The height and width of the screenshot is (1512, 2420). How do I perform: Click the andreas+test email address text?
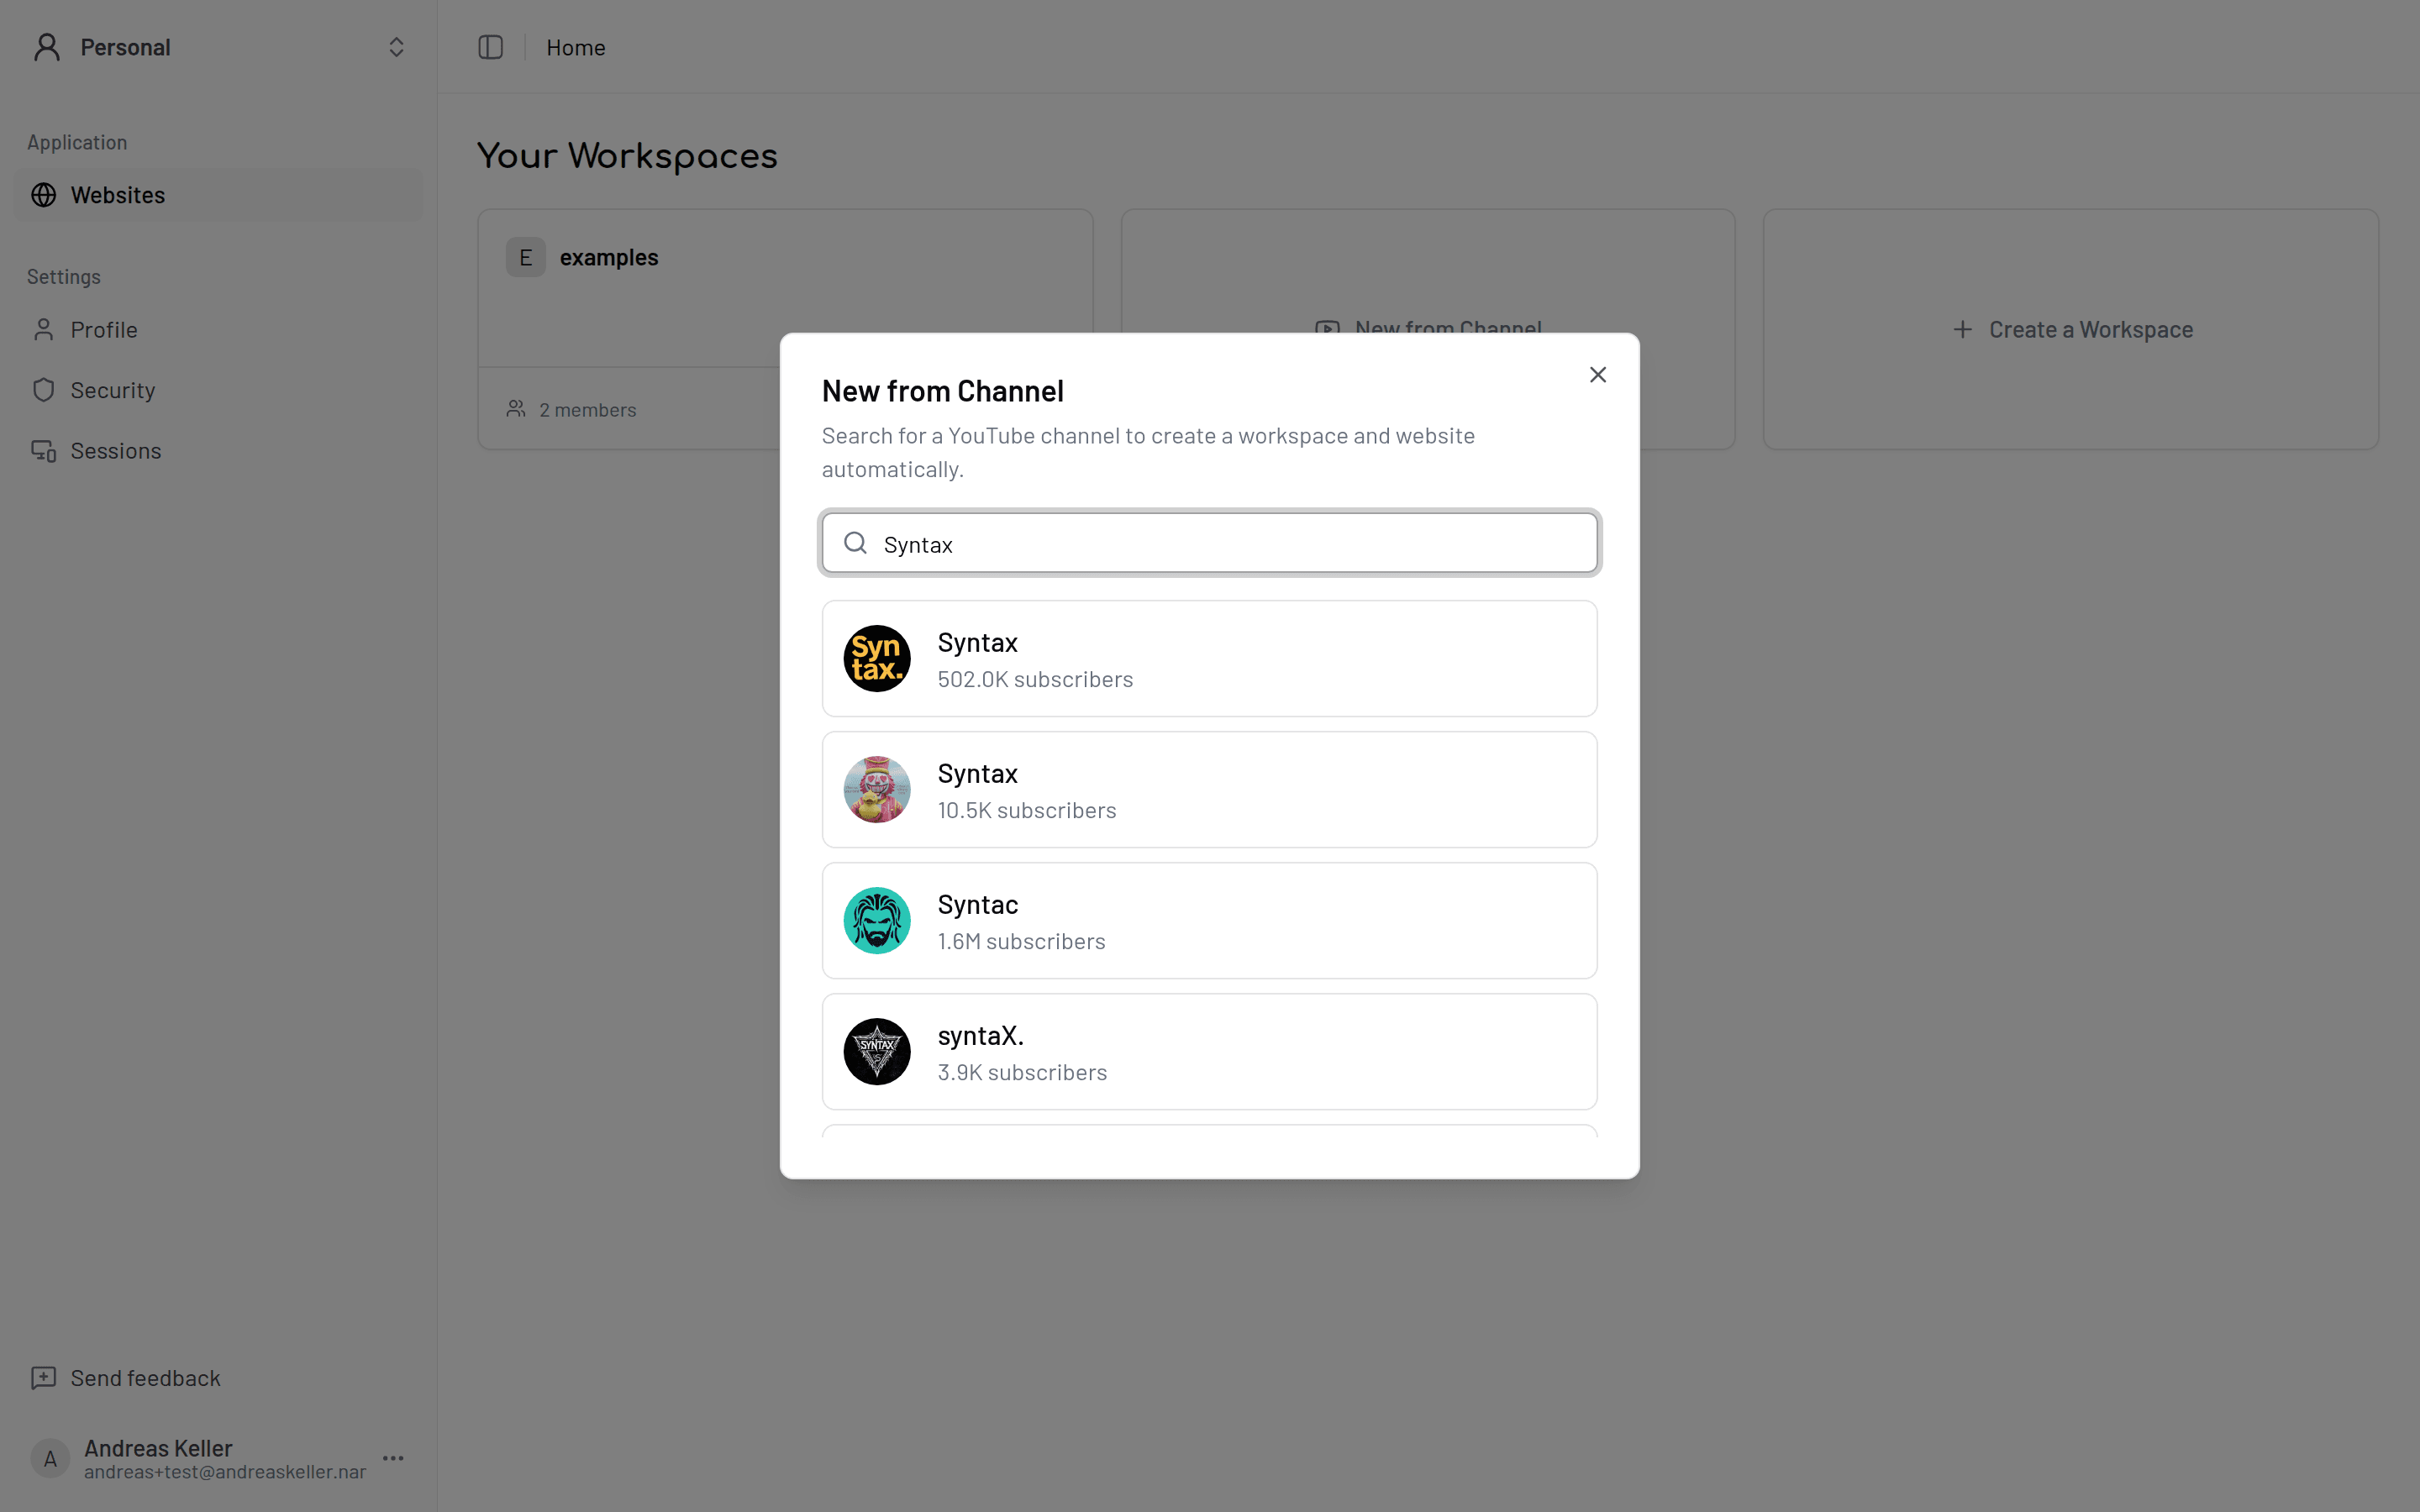pos(225,1472)
